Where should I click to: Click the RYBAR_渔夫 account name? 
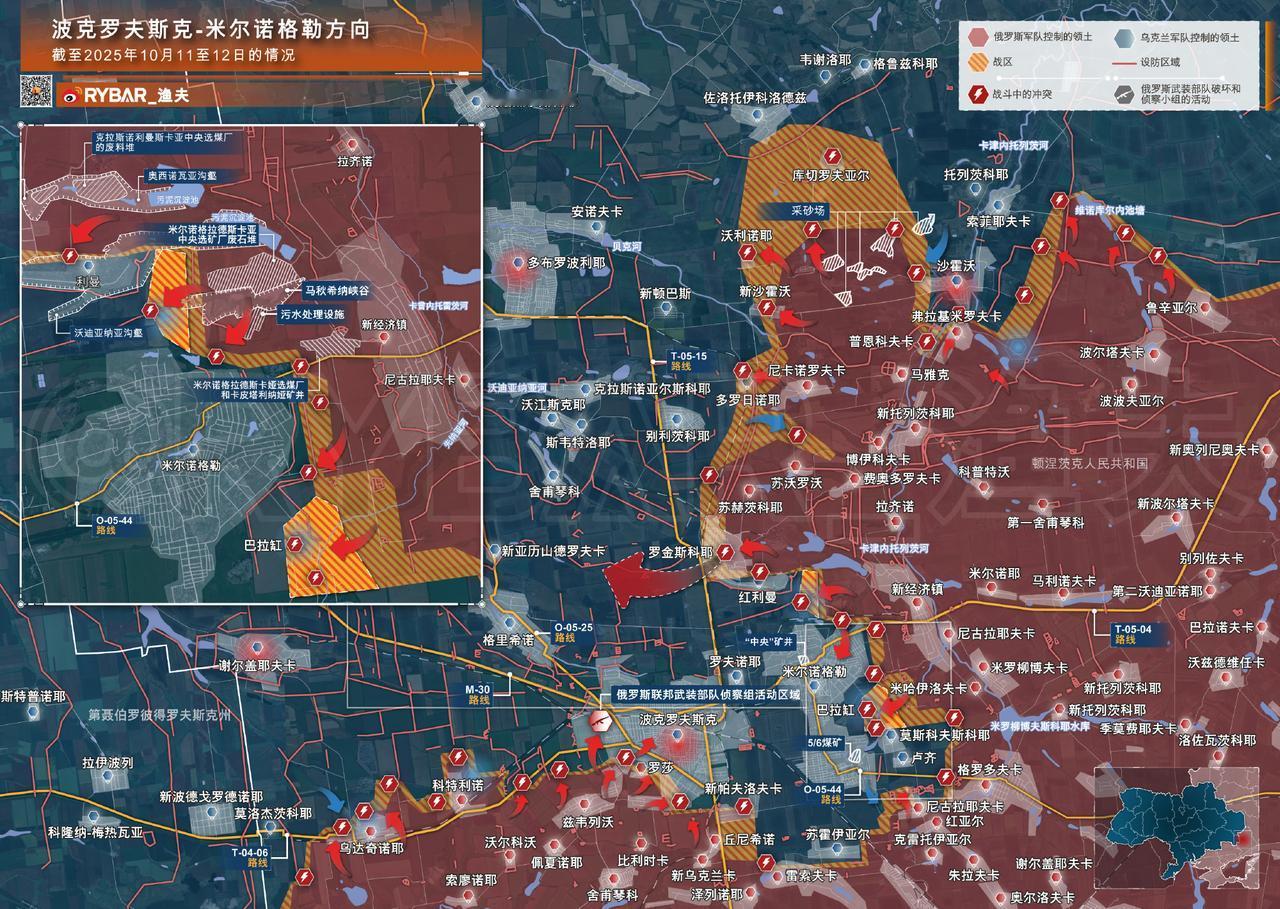click(135, 96)
